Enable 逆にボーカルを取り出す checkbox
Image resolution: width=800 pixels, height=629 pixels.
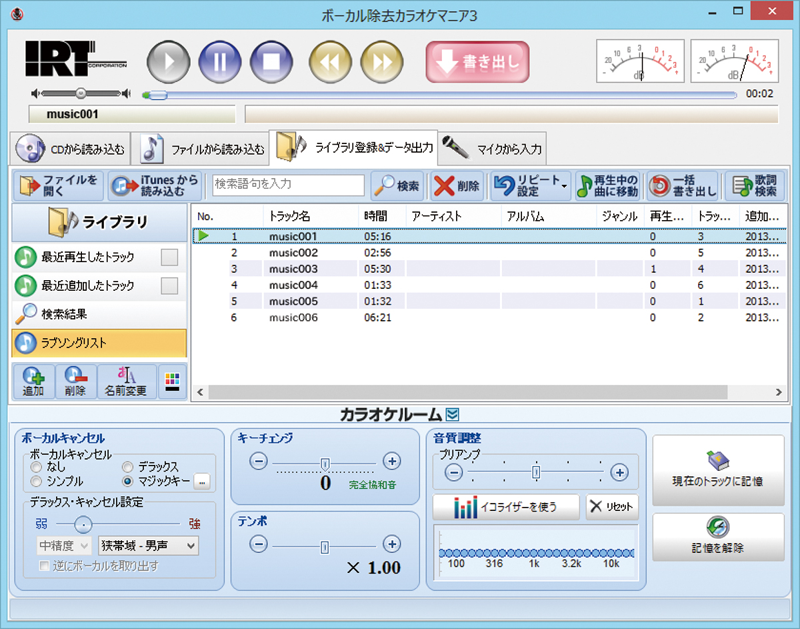click(x=43, y=566)
